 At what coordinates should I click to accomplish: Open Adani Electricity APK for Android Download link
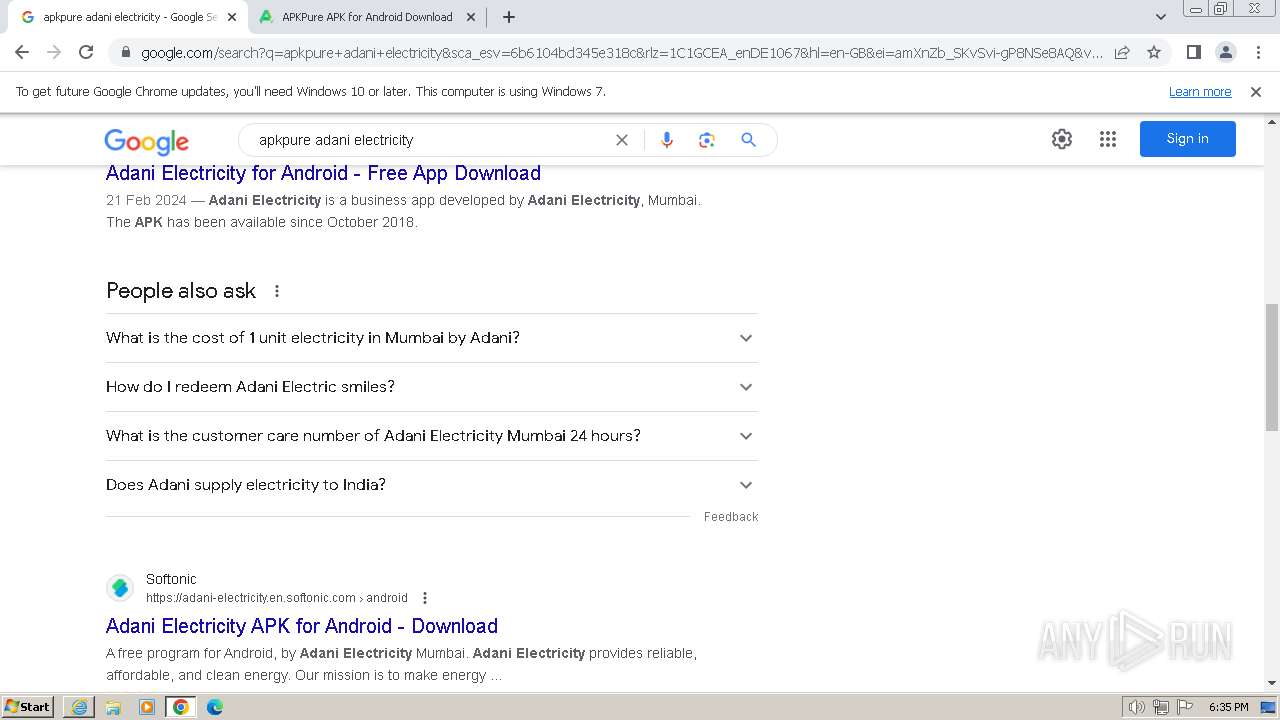[x=302, y=626]
